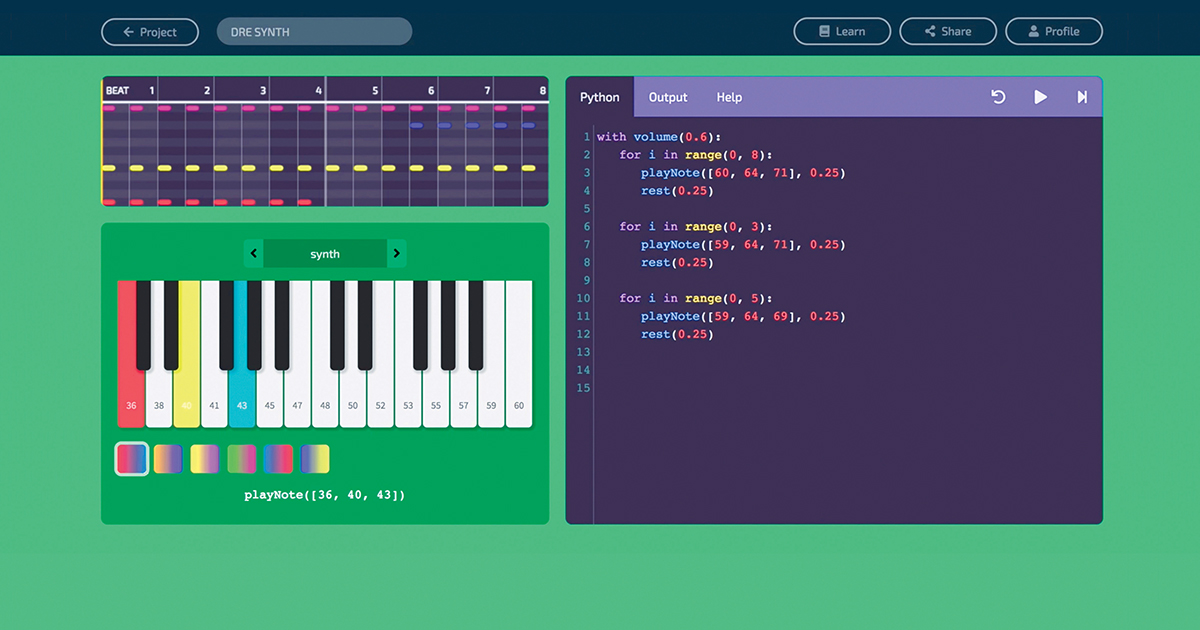Switch to the Output tab
This screenshot has width=1200, height=630.
668,96
